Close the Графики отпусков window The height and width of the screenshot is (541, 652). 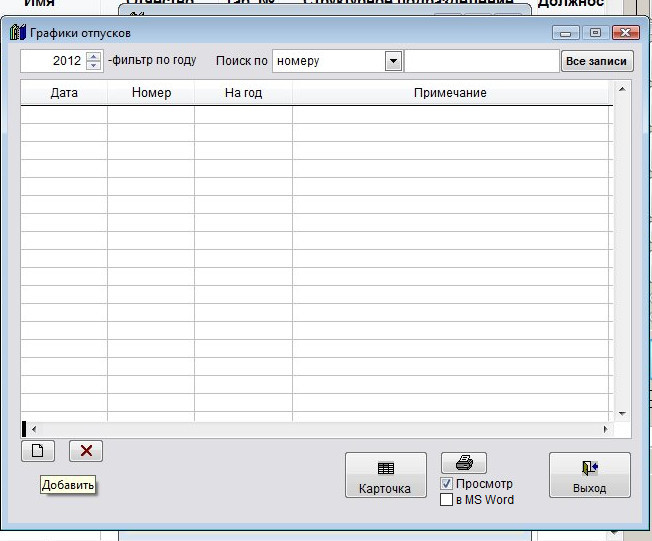click(x=625, y=33)
